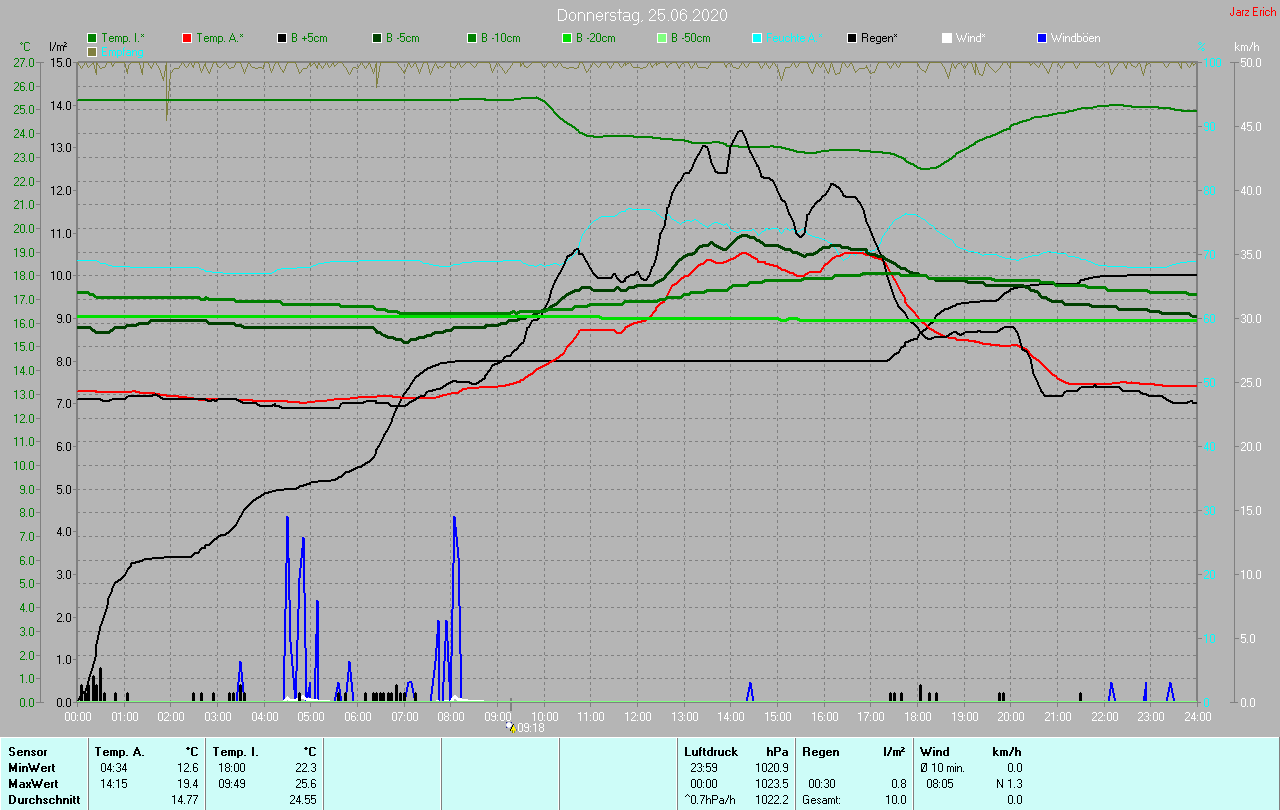Click the green Temp. I. legend swatch
Viewport: 1280px width, 810px height.
[x=93, y=38]
